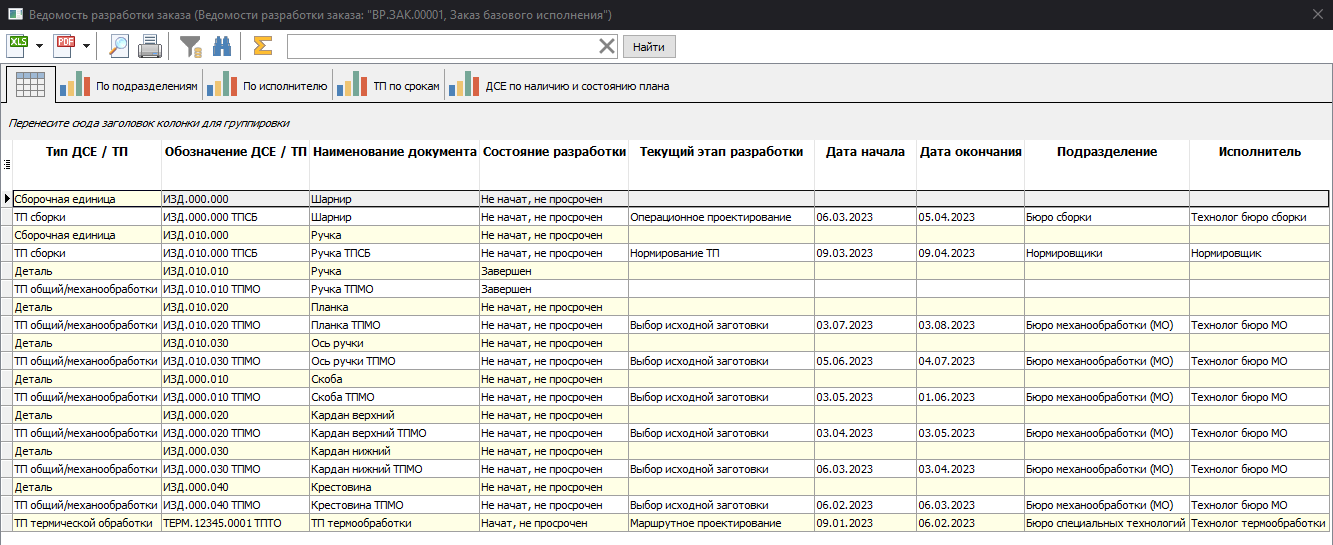
Task: Sort by 'Дата начала' column header
Action: (x=865, y=152)
